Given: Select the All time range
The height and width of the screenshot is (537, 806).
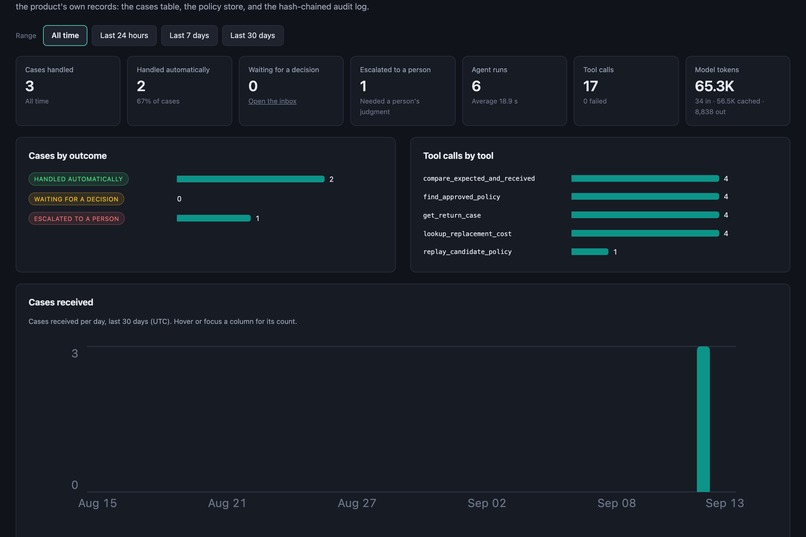Looking at the screenshot, I should click(x=65, y=35).
